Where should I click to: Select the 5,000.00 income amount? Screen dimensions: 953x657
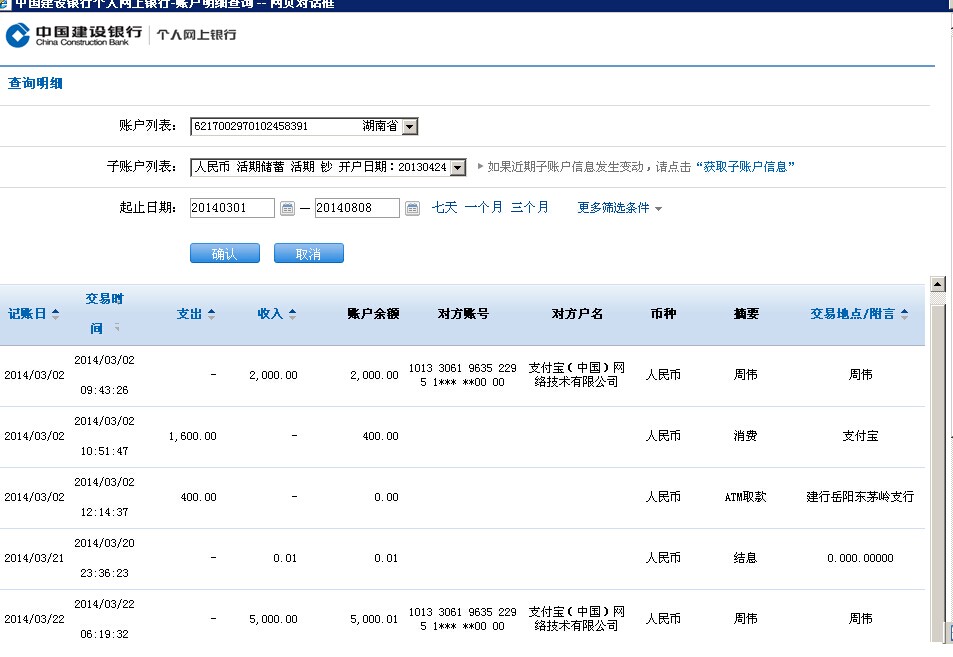[274, 619]
